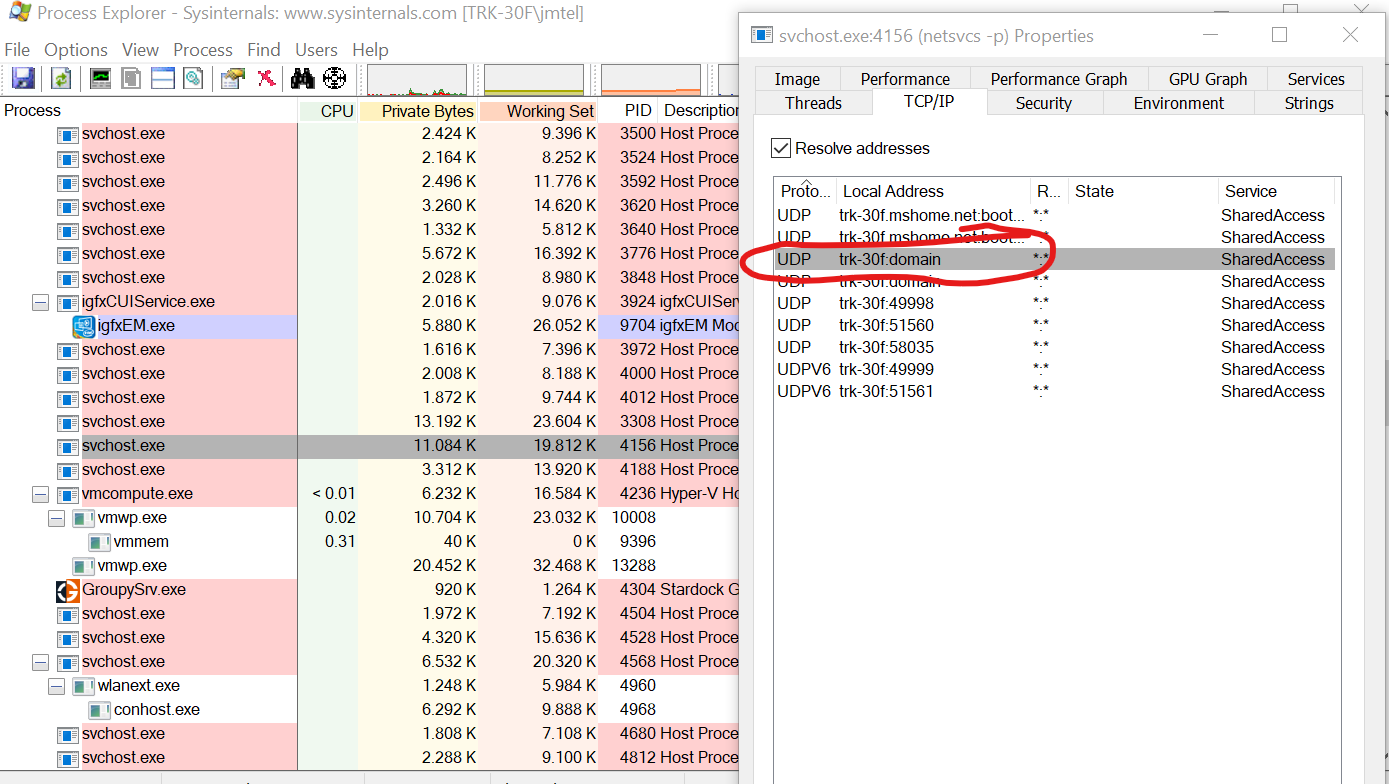Screen dimensions: 1389x784
Task: Click the vmcompute.exe process icon
Action: 67,494
